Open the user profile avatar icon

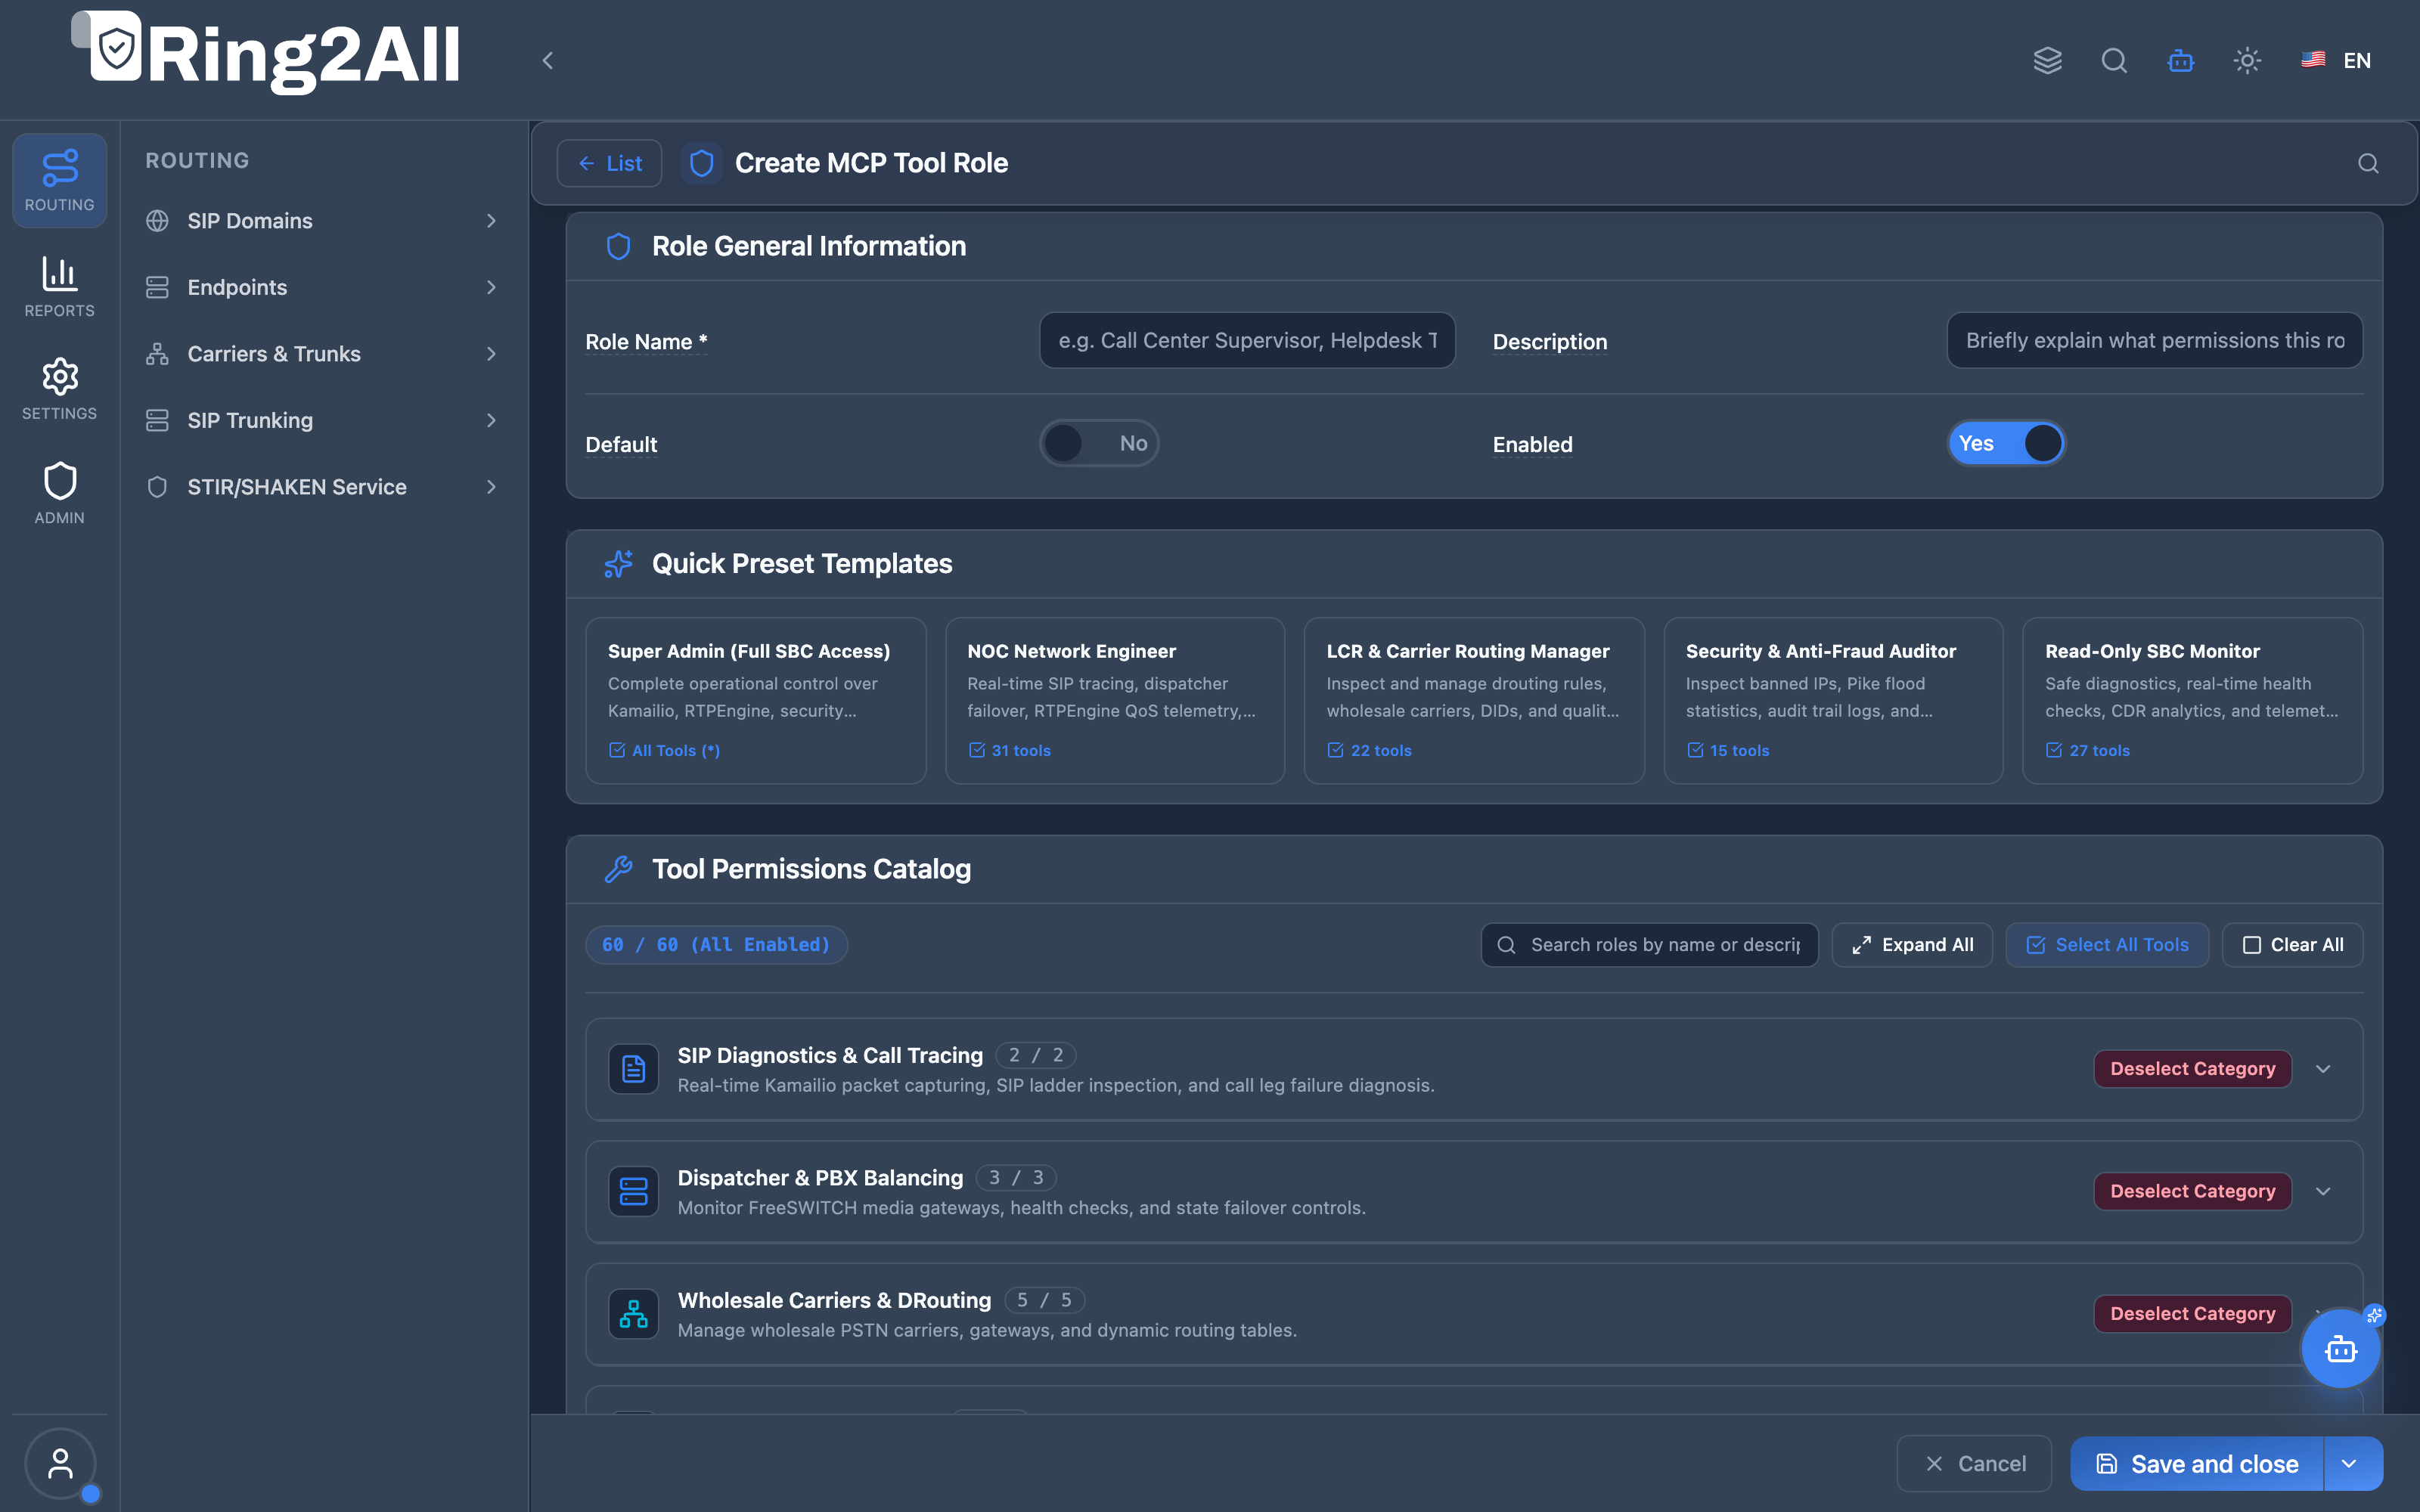[x=60, y=1463]
